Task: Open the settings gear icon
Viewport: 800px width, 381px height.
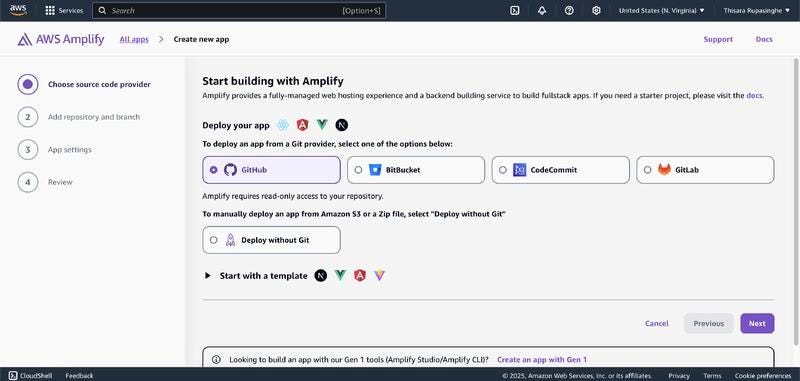Action: click(x=596, y=10)
